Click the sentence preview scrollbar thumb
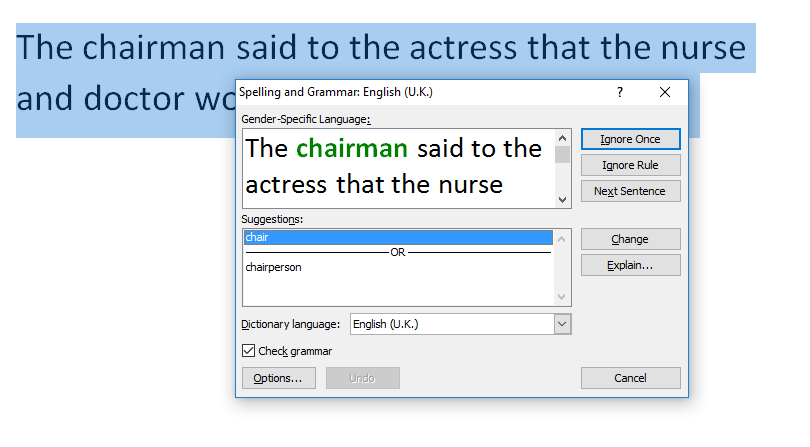Viewport: 810px width, 447px height. [562, 154]
